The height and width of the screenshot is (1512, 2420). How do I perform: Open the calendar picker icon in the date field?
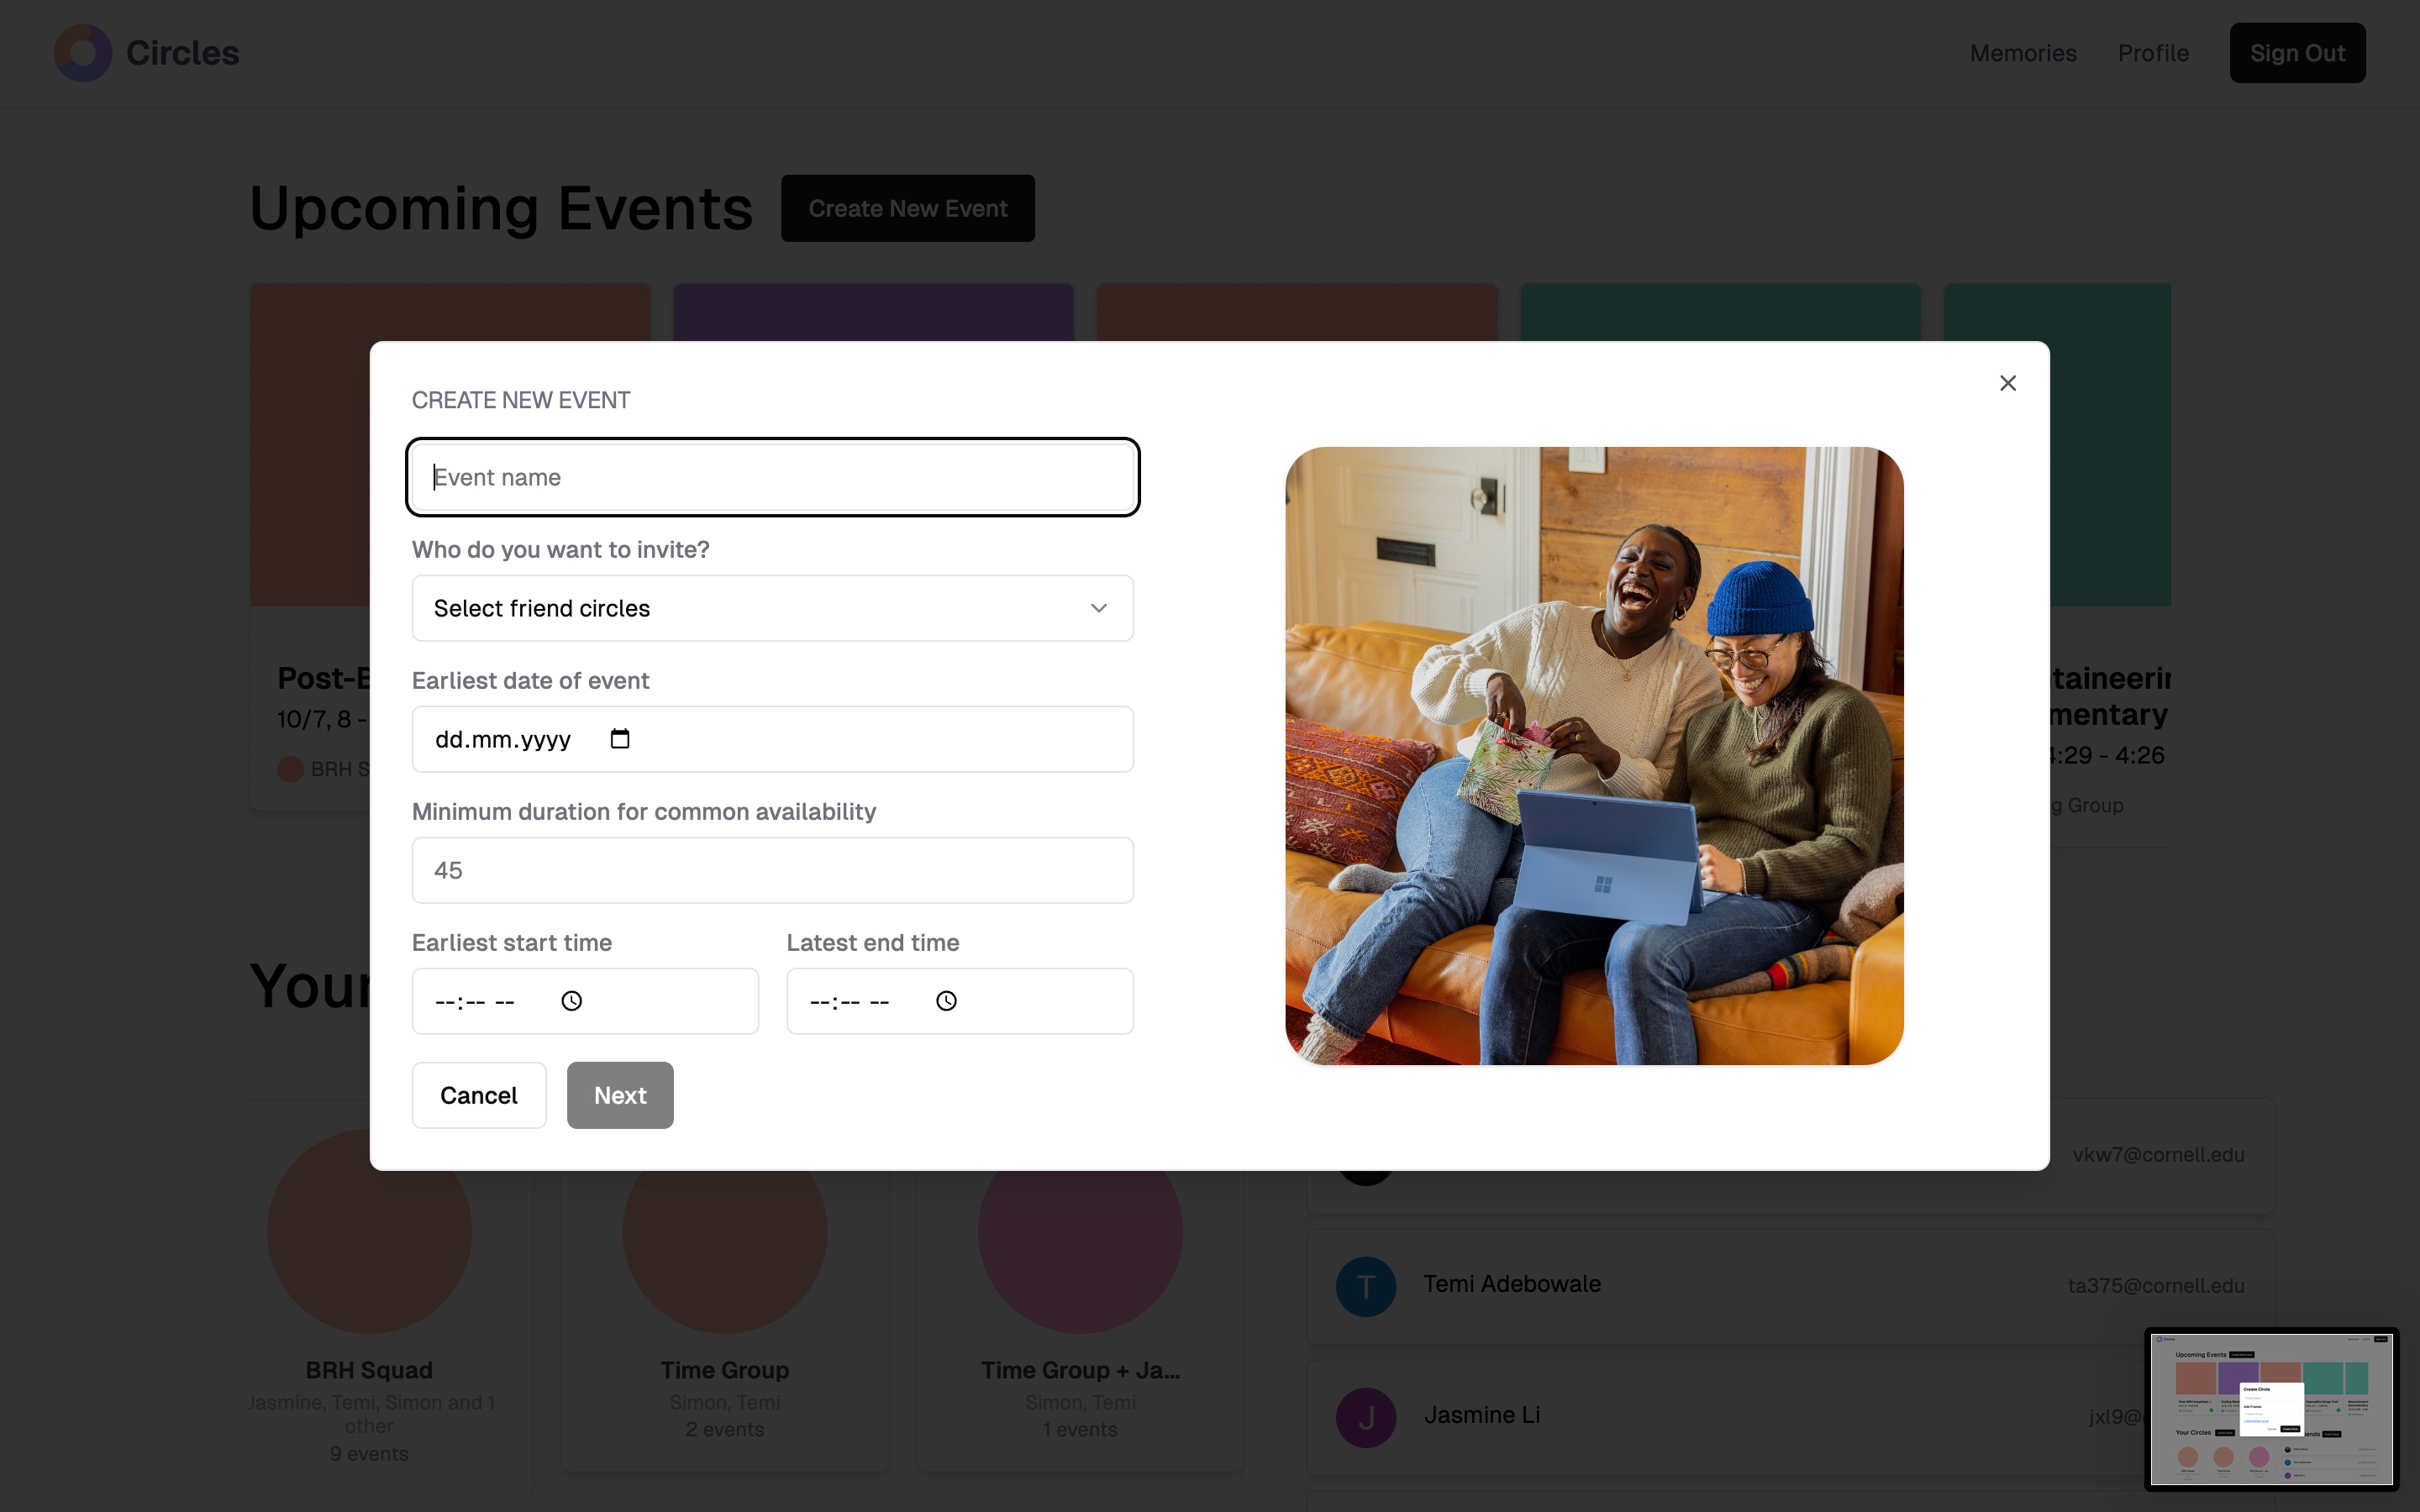pos(620,739)
